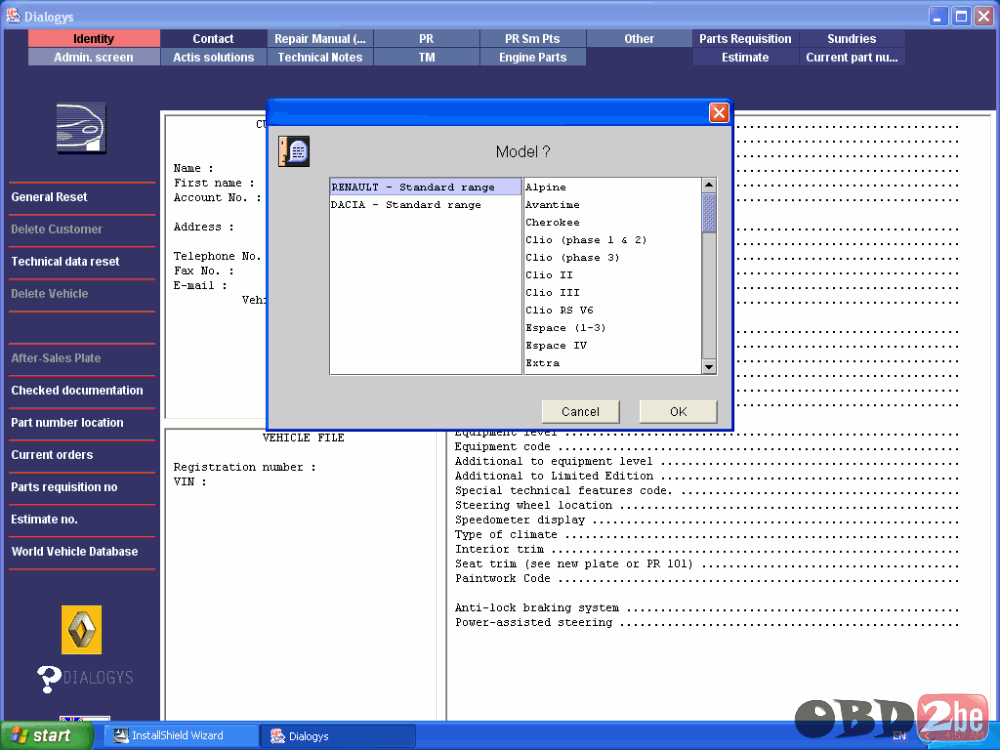Close the Dialogys main window
Viewport: 1000px width, 750px height.
point(984,17)
